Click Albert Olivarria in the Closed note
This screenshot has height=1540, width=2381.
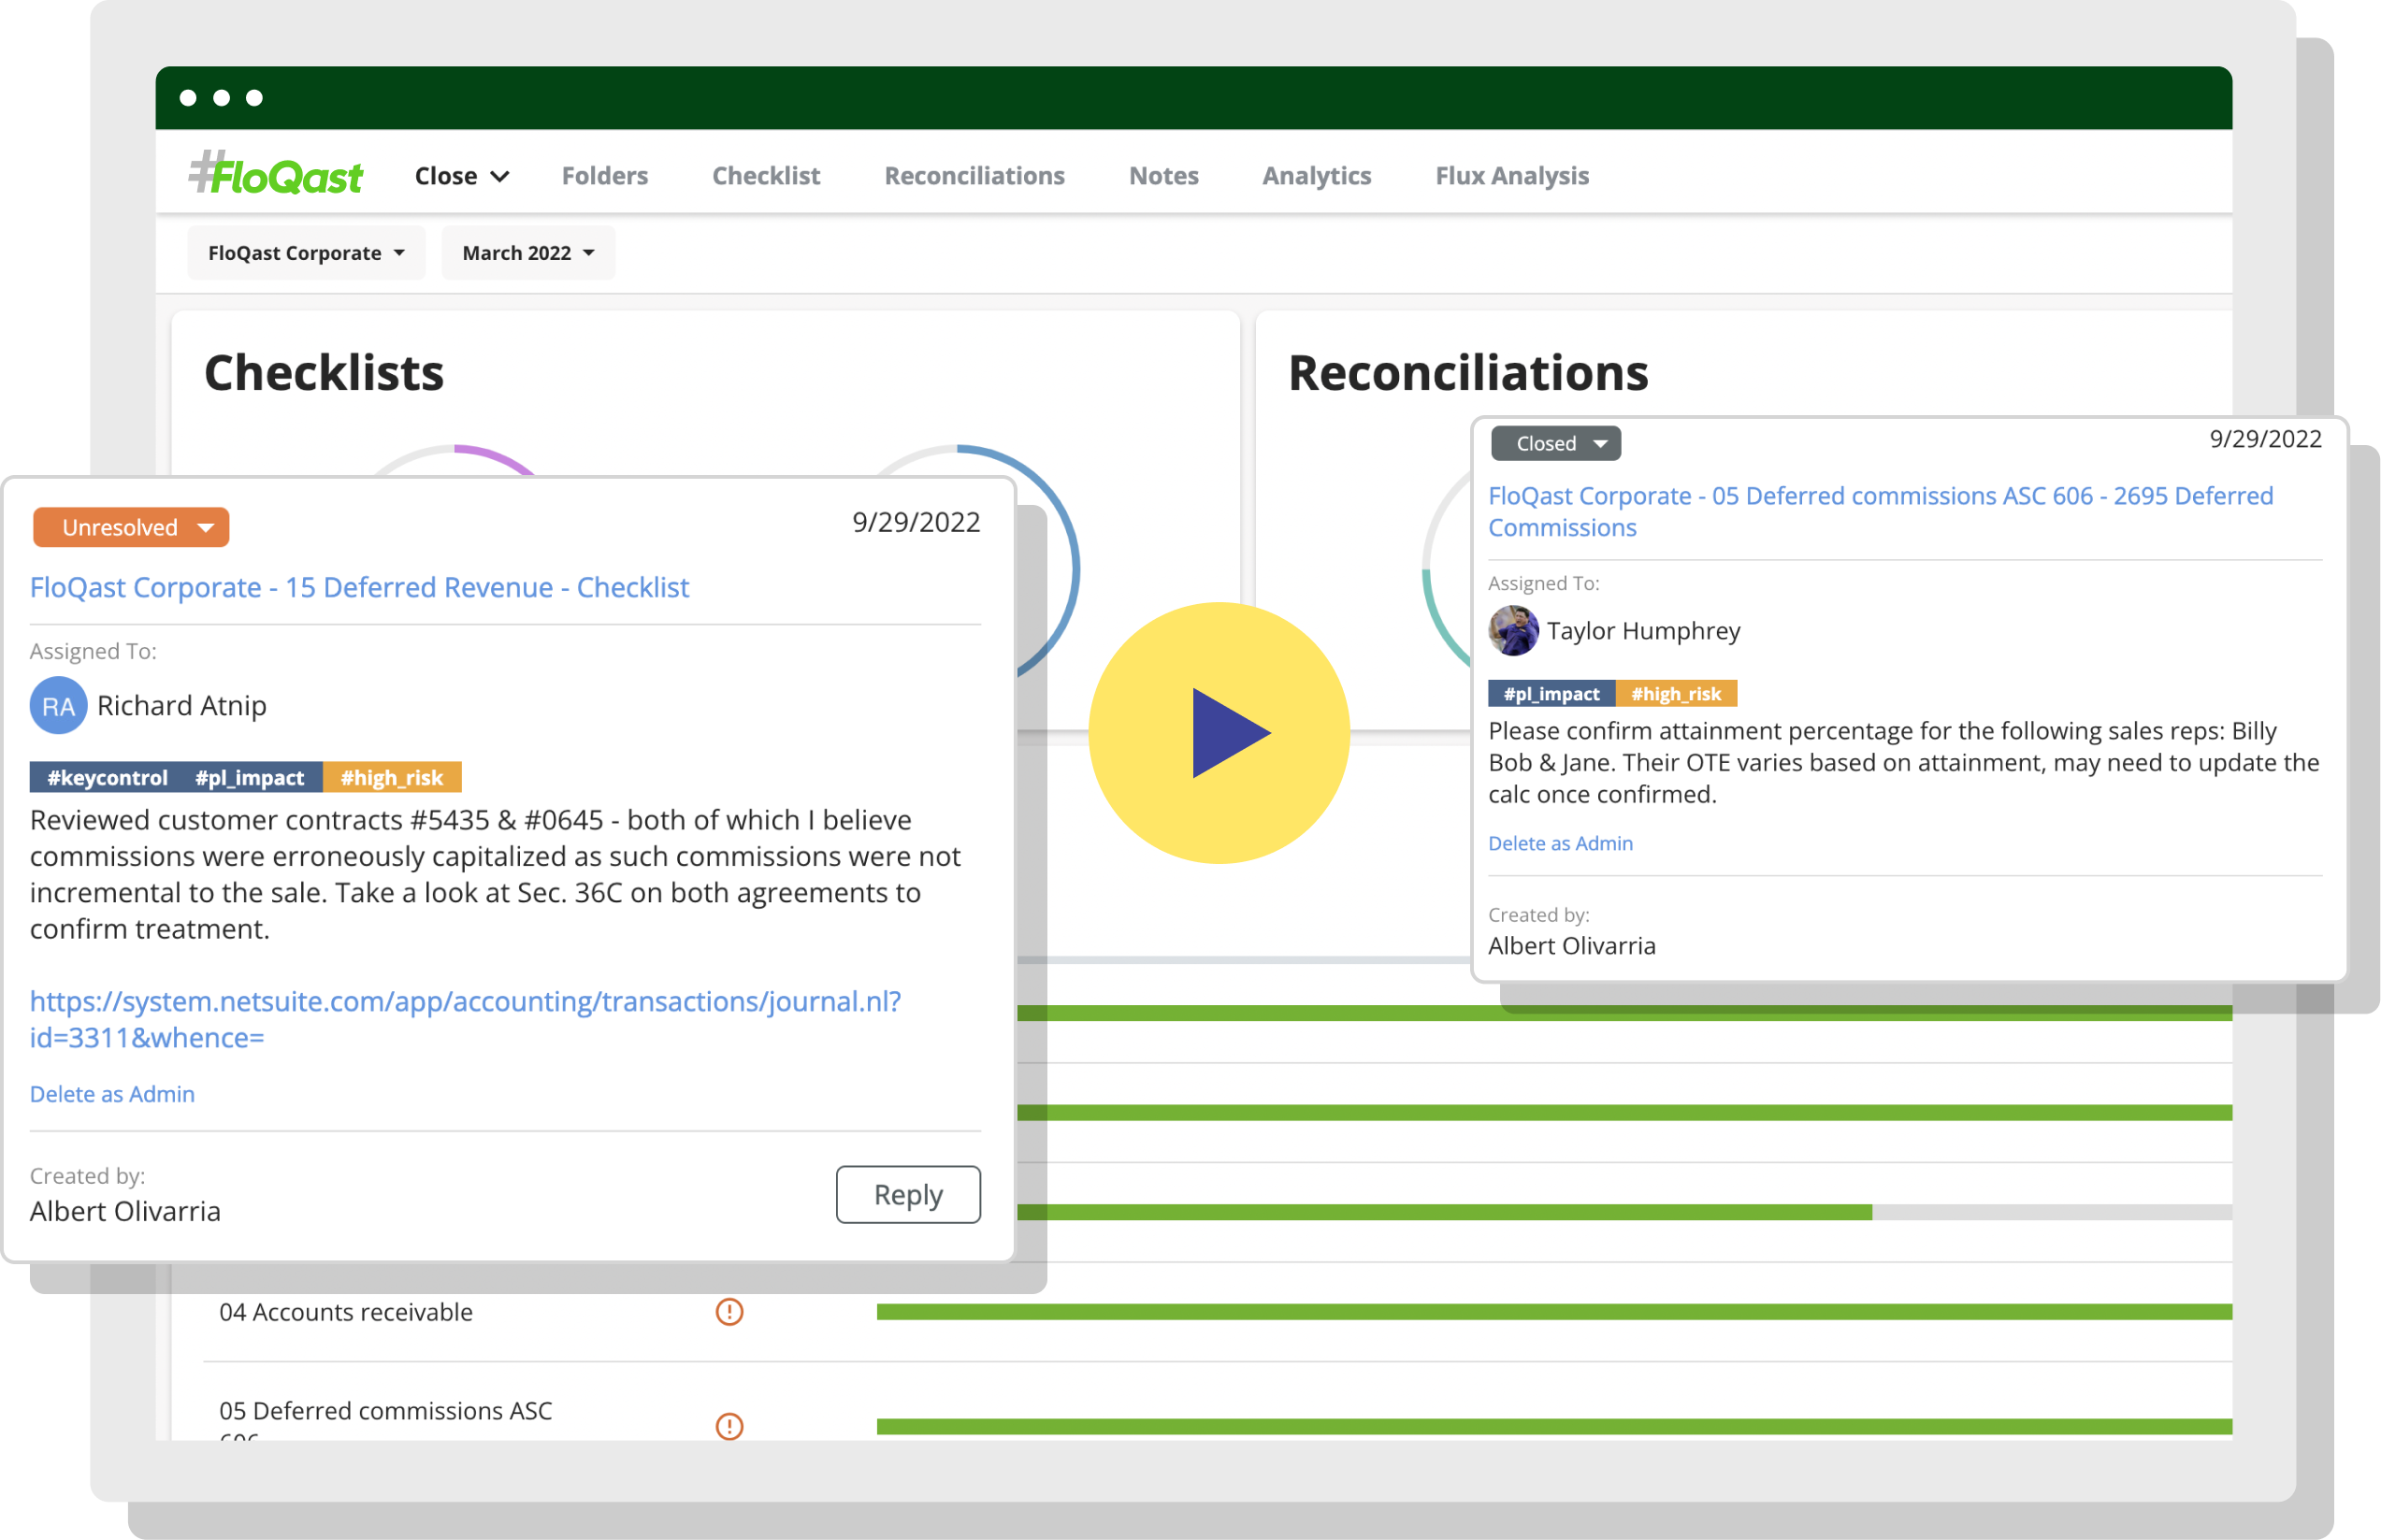[x=1572, y=946]
